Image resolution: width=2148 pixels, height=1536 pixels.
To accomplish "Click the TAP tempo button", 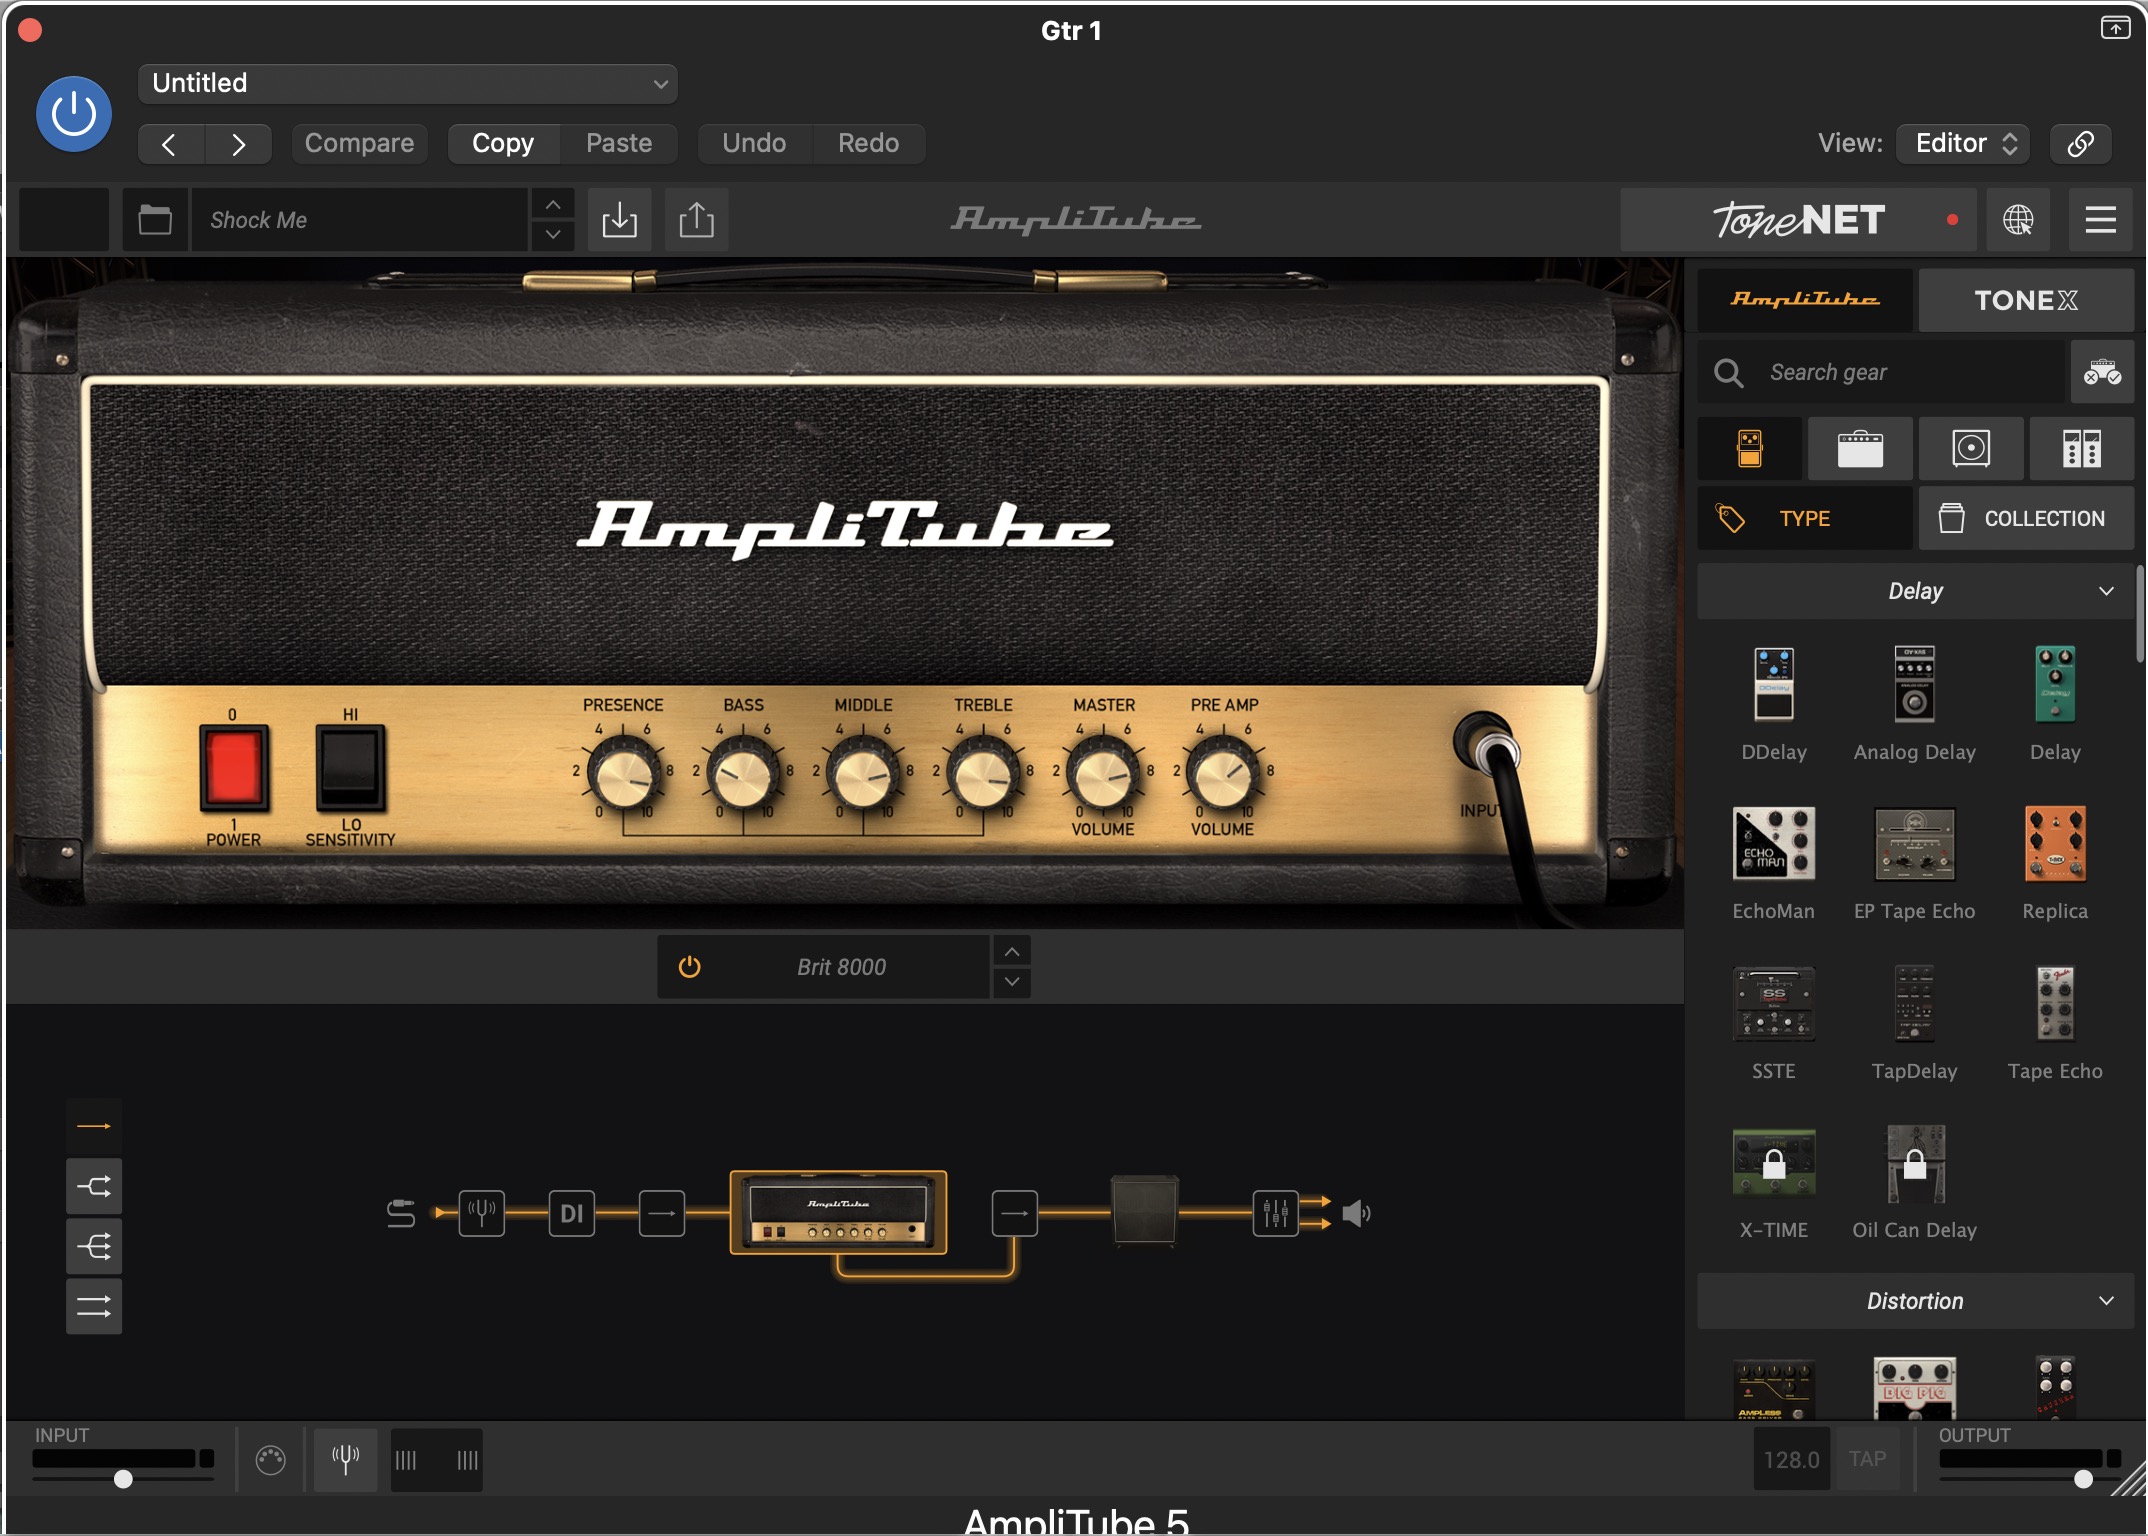I will (x=1867, y=1459).
